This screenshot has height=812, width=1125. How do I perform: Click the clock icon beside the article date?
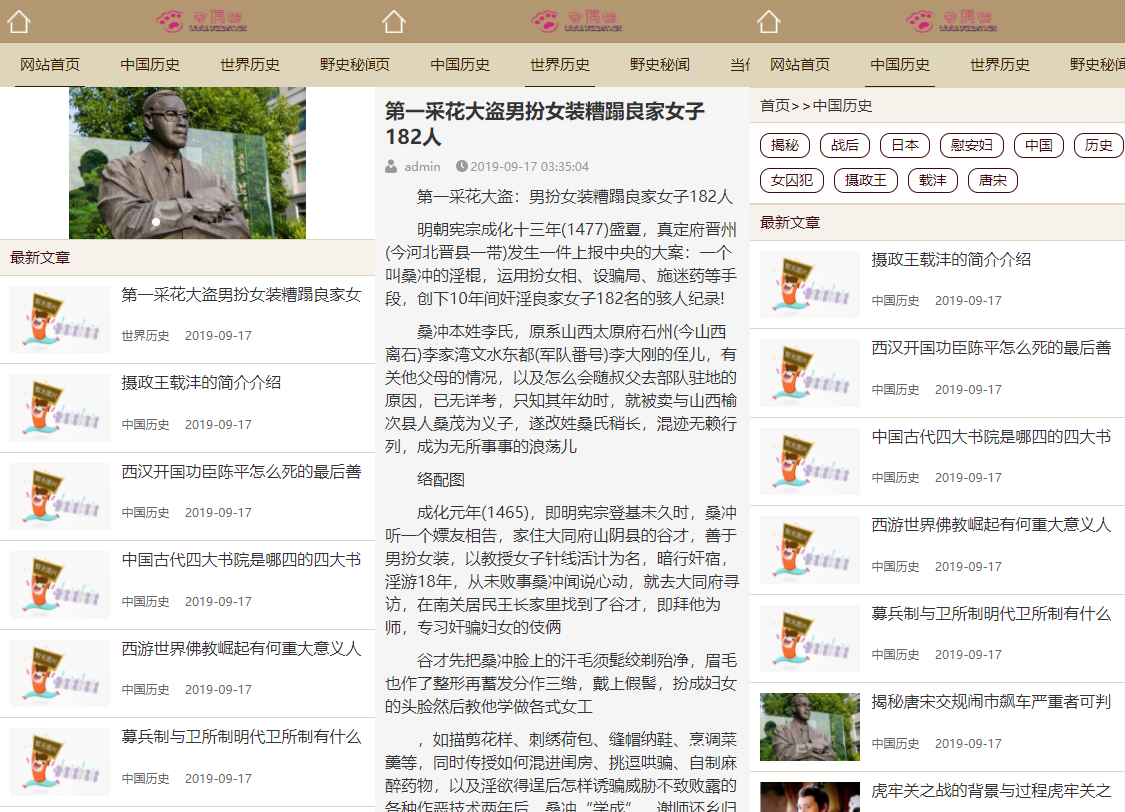click(x=462, y=166)
